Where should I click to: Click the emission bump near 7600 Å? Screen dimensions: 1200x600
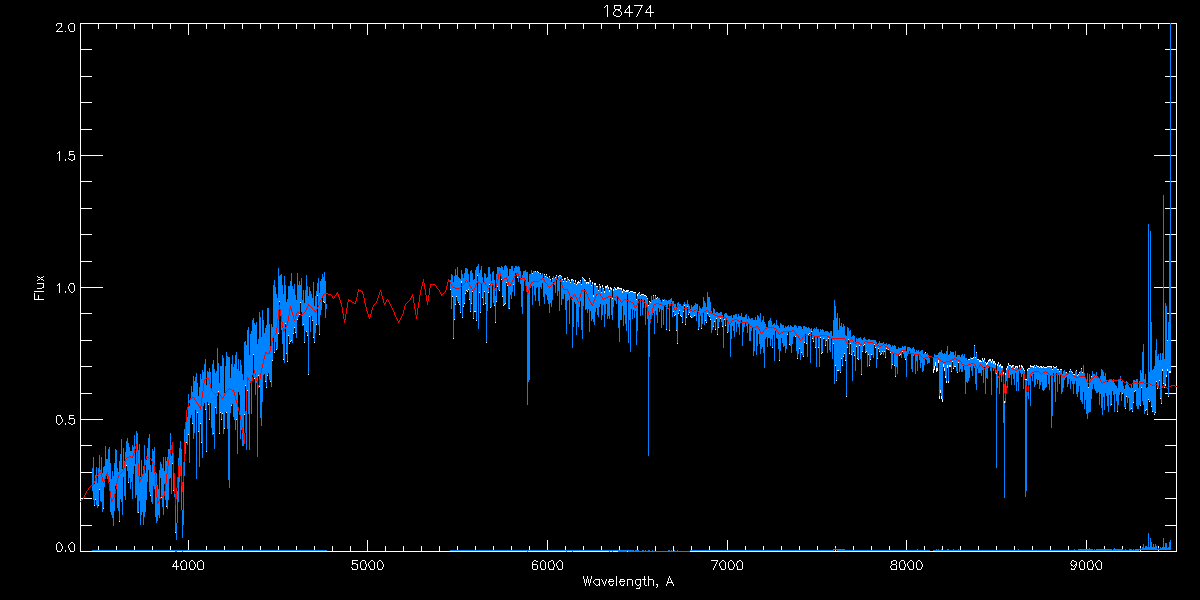click(x=836, y=318)
